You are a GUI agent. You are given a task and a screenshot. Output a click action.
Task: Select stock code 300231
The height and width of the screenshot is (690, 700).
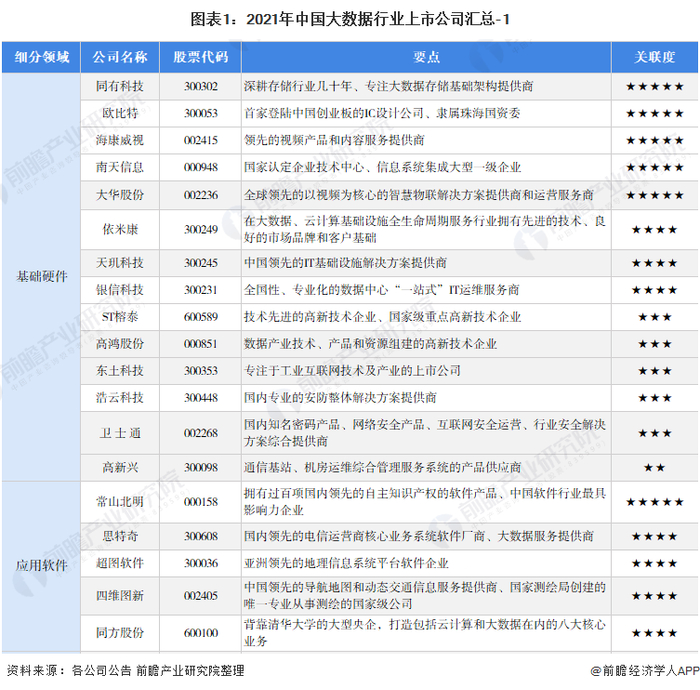pyautogui.click(x=200, y=290)
